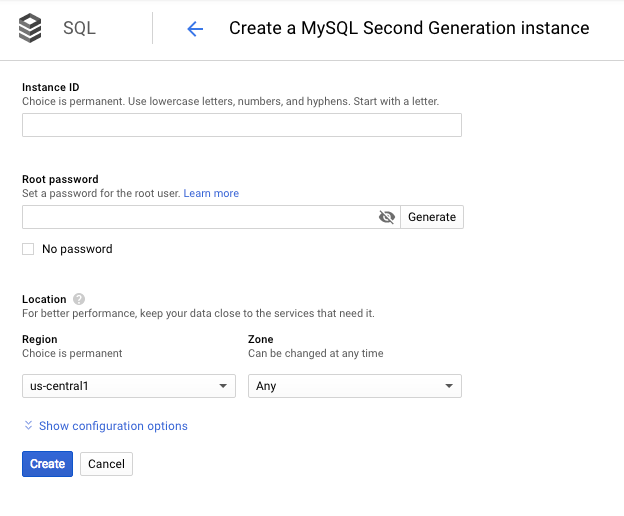
Task: Click the 'Choice is permanent' text under Region
Action: (72, 353)
